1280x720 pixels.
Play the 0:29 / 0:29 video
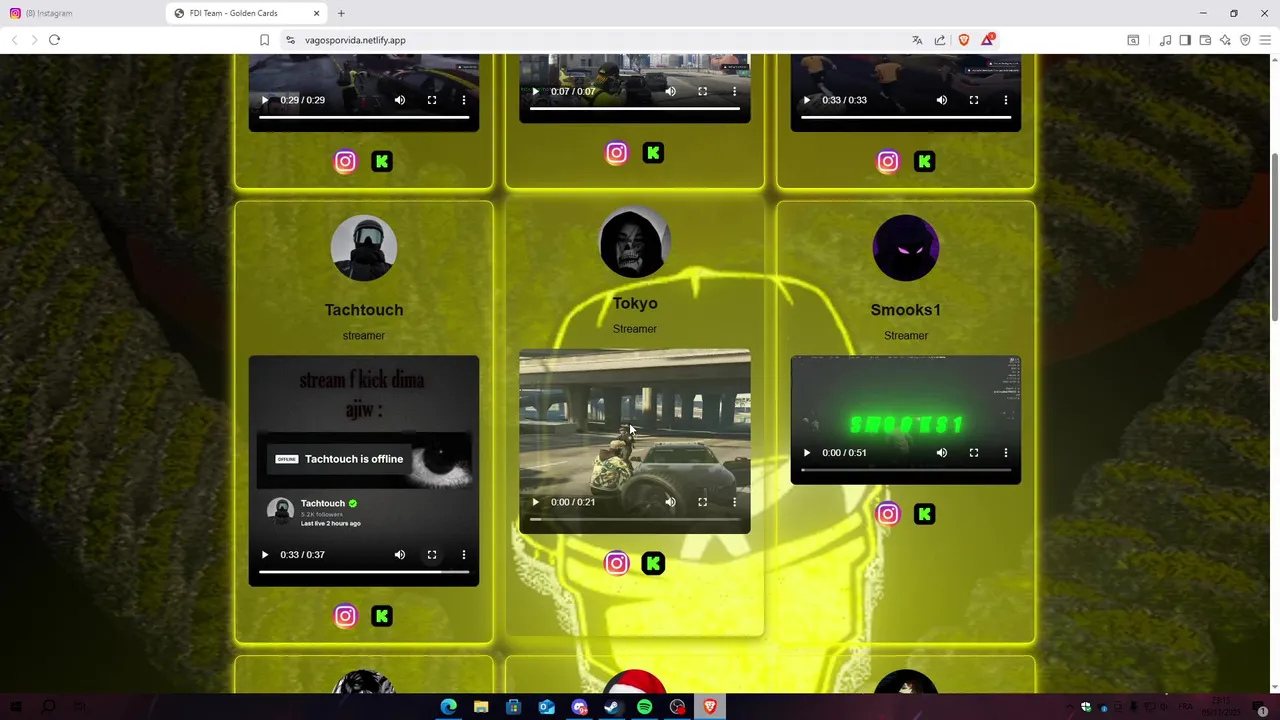coord(265,100)
